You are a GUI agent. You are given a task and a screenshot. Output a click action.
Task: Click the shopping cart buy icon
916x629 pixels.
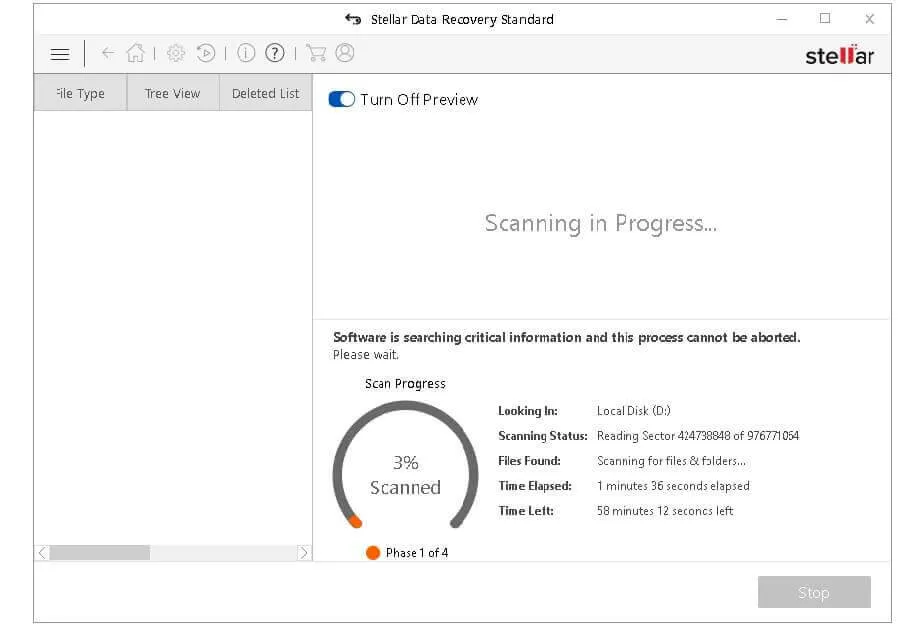[x=316, y=54]
